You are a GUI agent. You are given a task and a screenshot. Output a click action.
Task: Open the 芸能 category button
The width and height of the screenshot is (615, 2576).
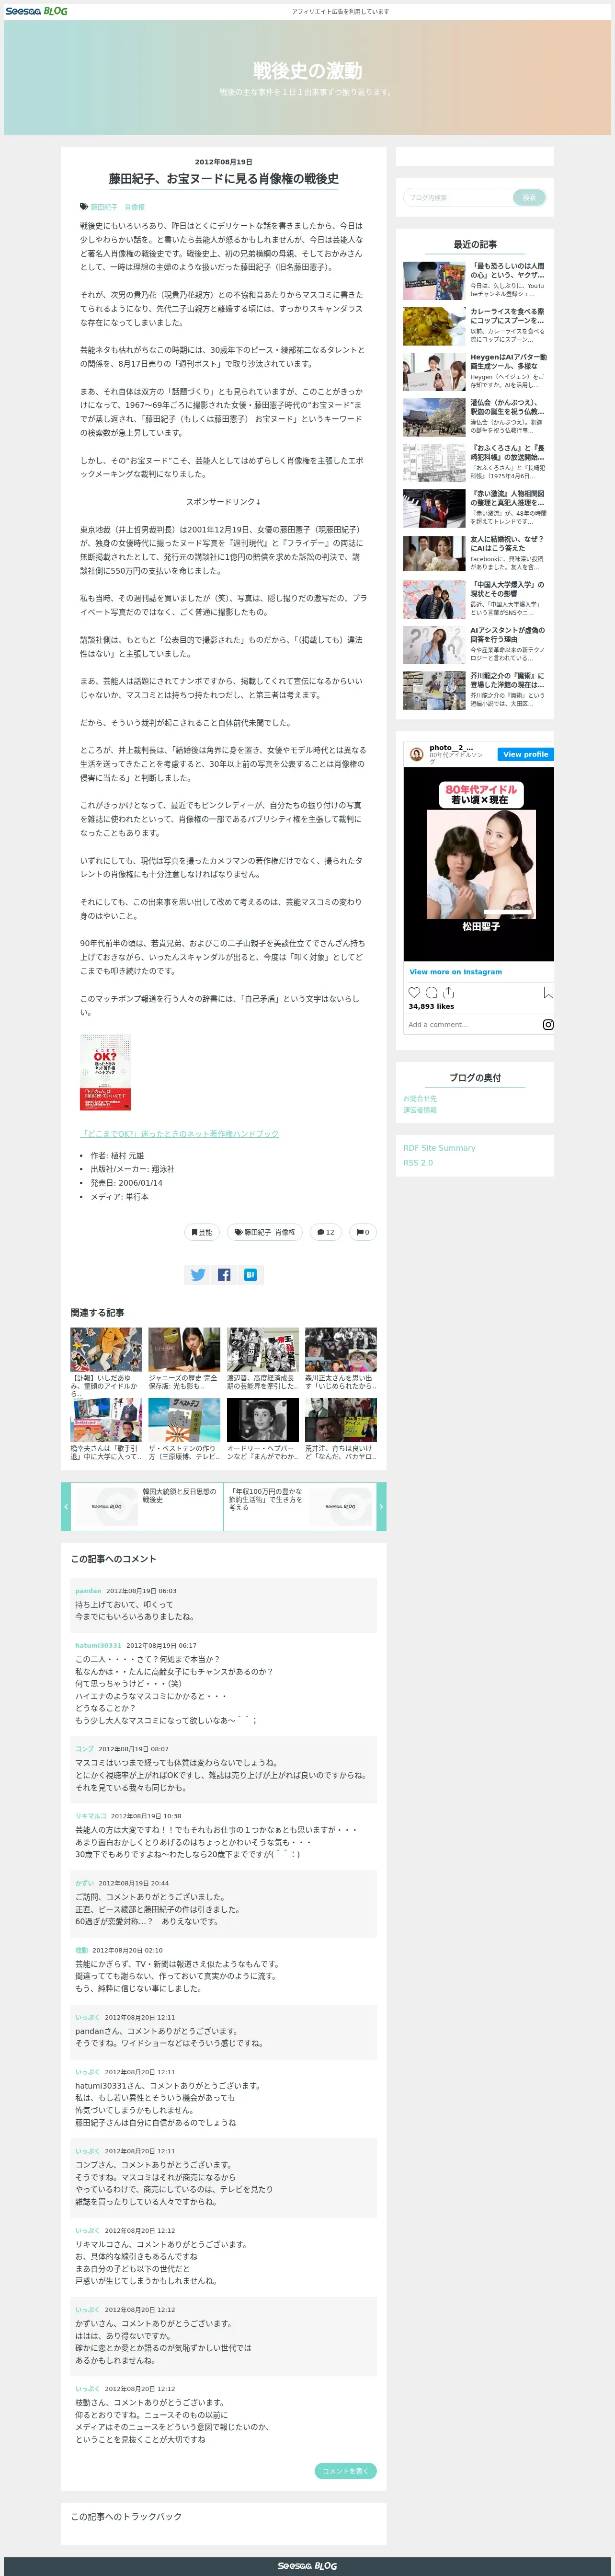point(202,1232)
